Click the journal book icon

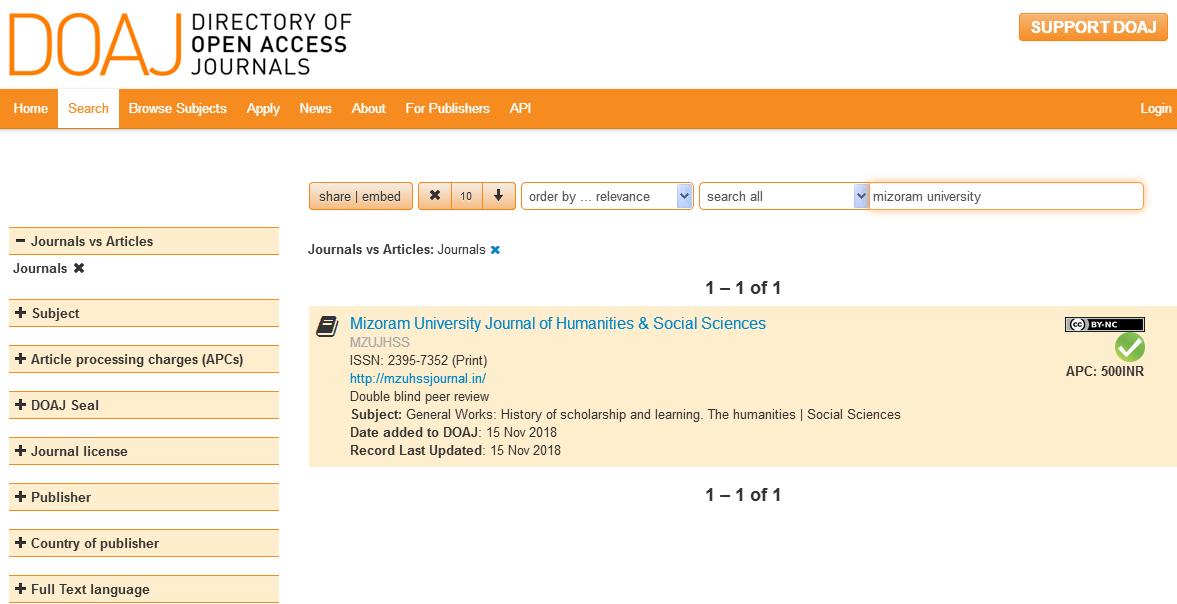point(327,326)
